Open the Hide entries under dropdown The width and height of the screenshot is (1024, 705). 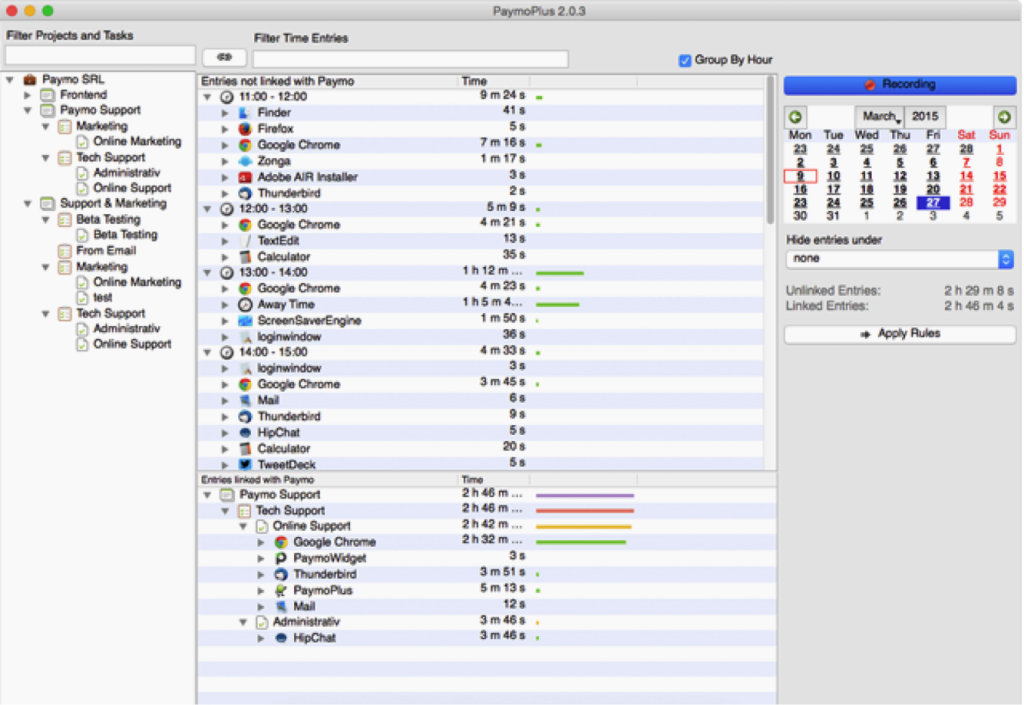coord(900,259)
